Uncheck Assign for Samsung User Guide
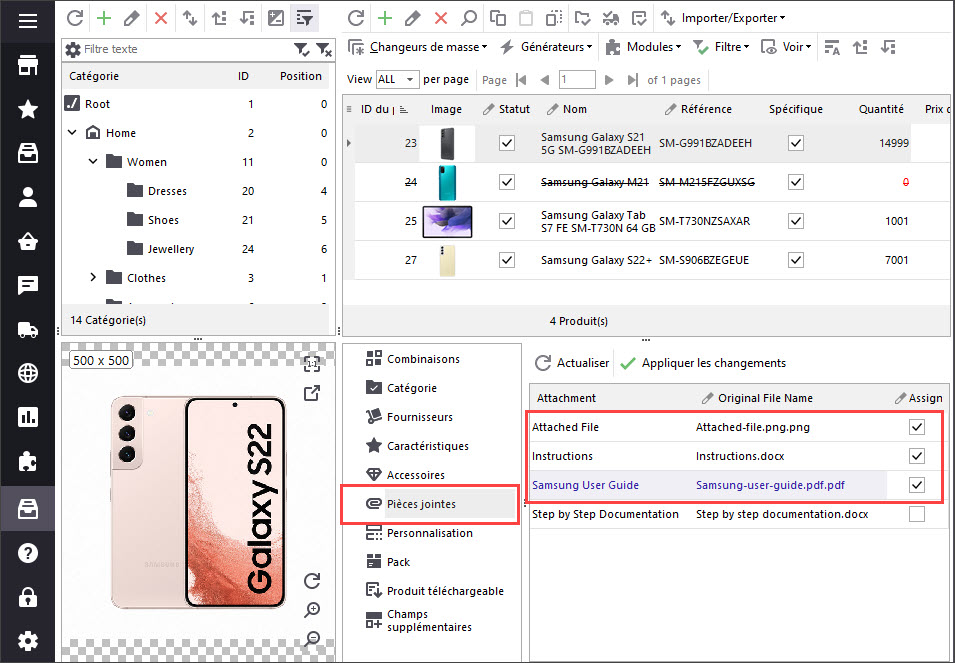 [x=917, y=485]
